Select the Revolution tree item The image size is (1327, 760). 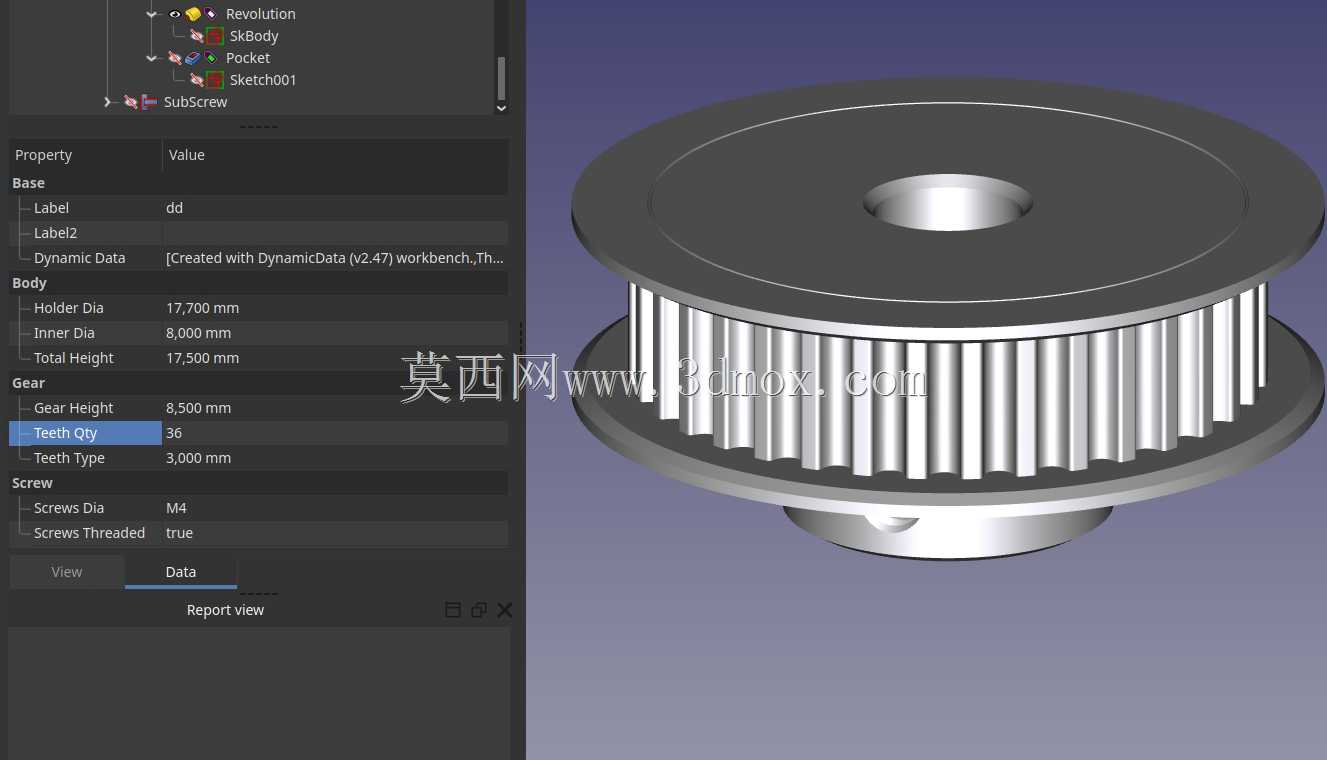tap(260, 14)
